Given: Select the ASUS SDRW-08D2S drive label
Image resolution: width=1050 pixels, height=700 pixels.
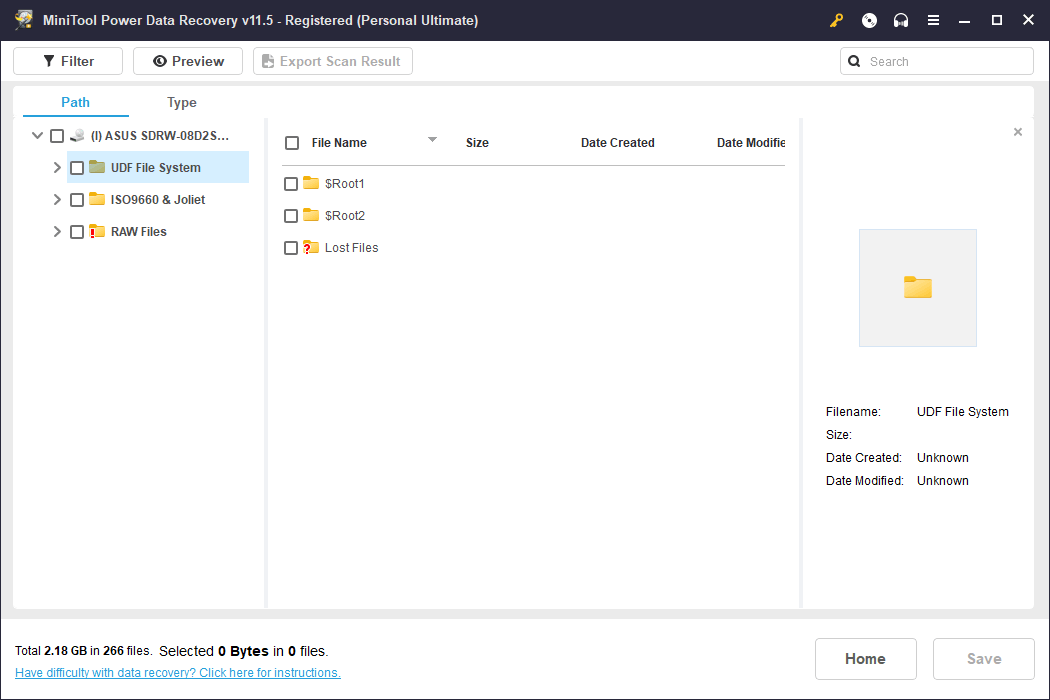Looking at the screenshot, I should (x=160, y=136).
